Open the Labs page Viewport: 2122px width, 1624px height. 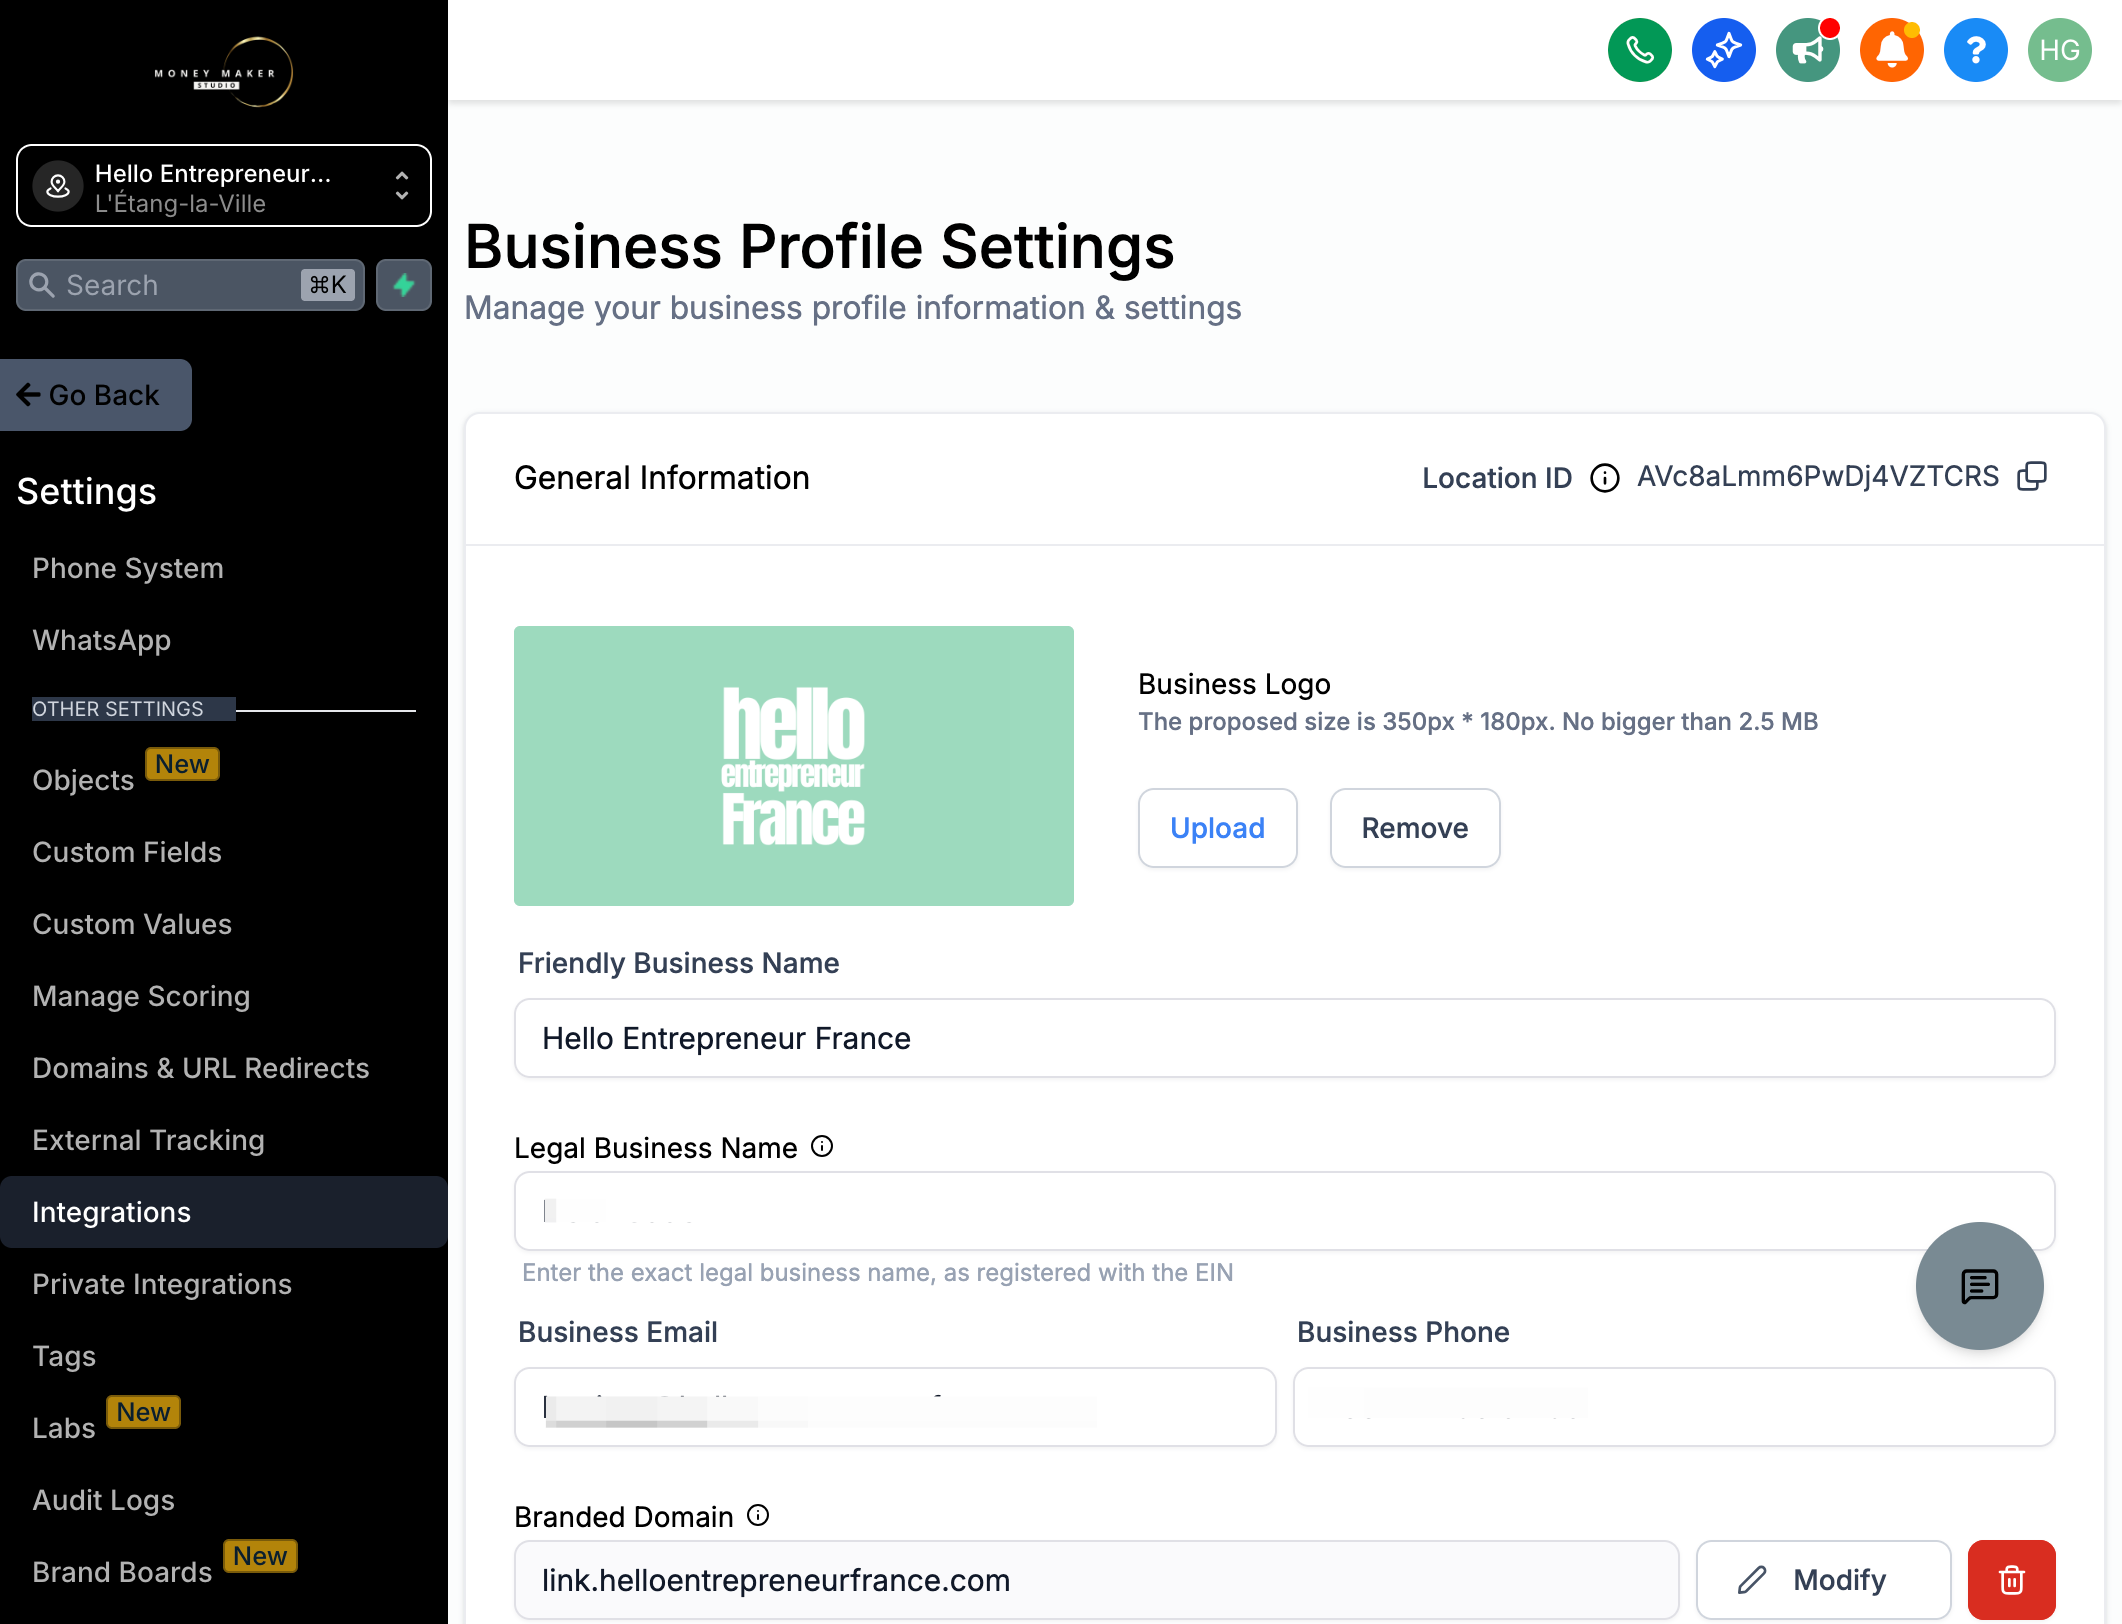click(x=64, y=1428)
